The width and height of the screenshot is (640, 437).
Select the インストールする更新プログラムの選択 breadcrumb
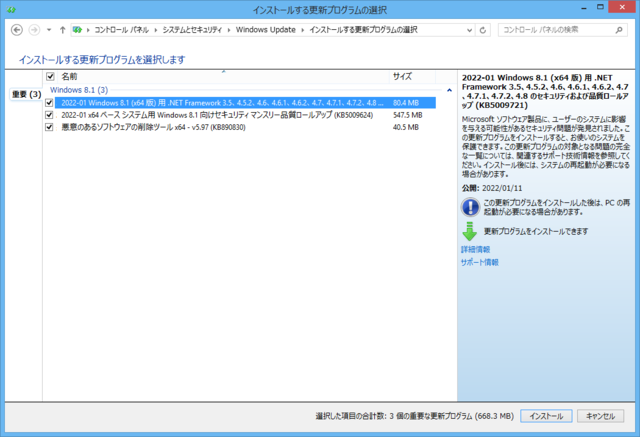pos(363,30)
